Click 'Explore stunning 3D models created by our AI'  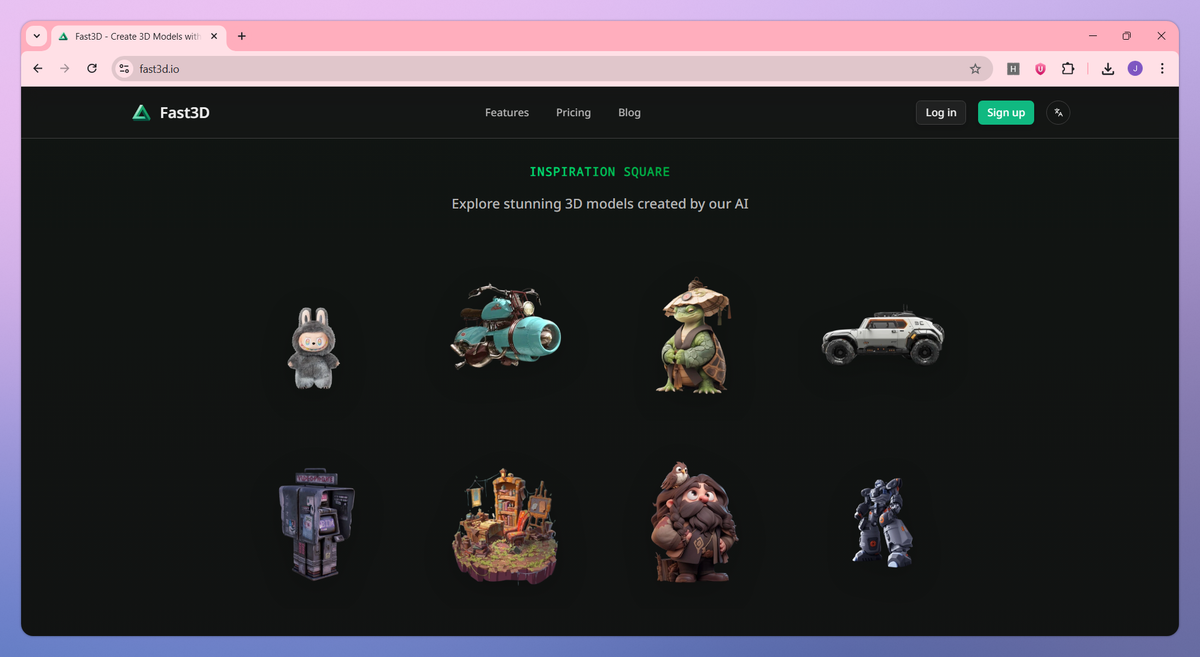[600, 204]
